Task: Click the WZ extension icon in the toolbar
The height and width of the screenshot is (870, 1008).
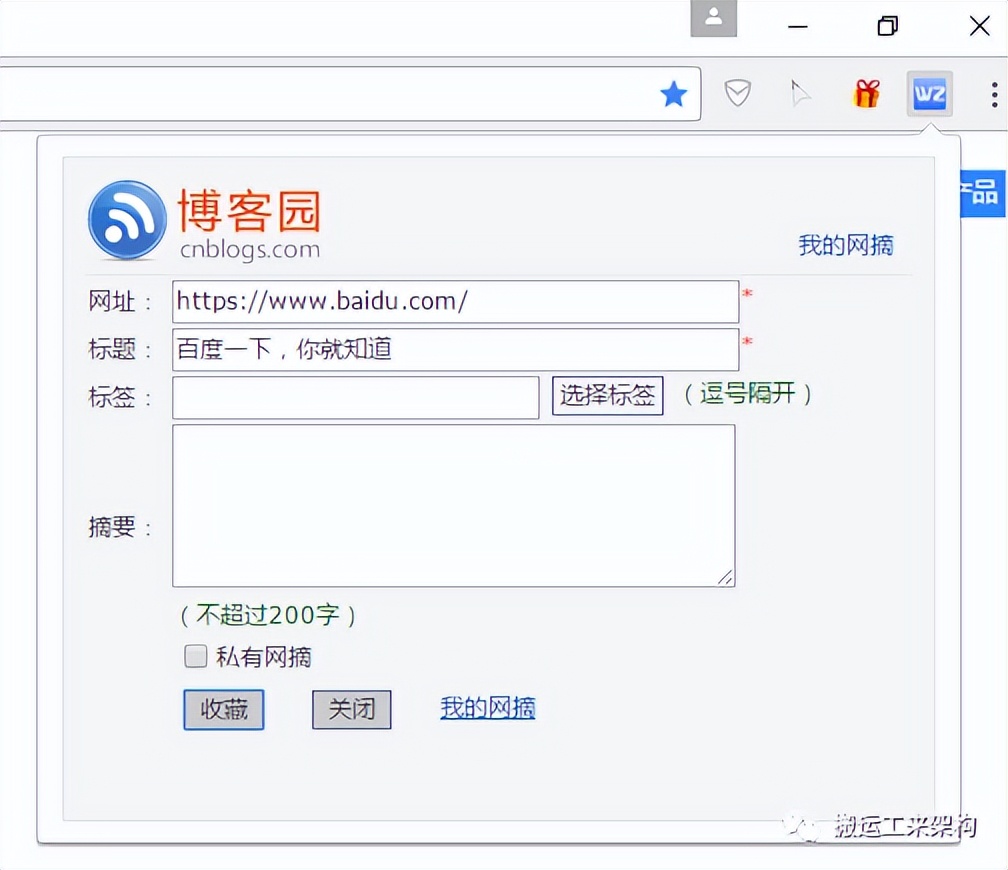Action: pyautogui.click(x=929, y=94)
